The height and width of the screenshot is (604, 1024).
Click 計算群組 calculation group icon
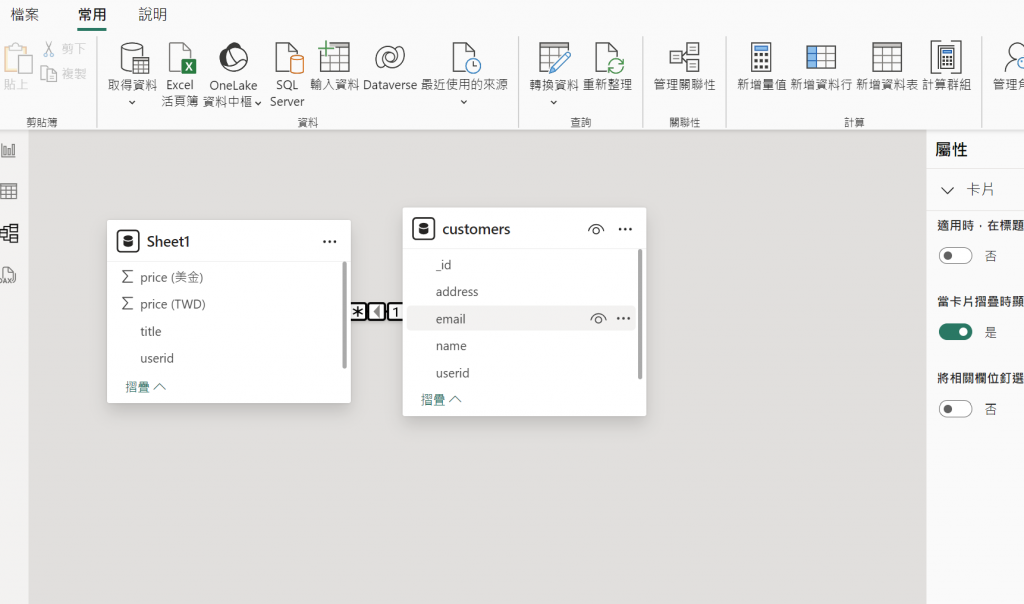[946, 58]
